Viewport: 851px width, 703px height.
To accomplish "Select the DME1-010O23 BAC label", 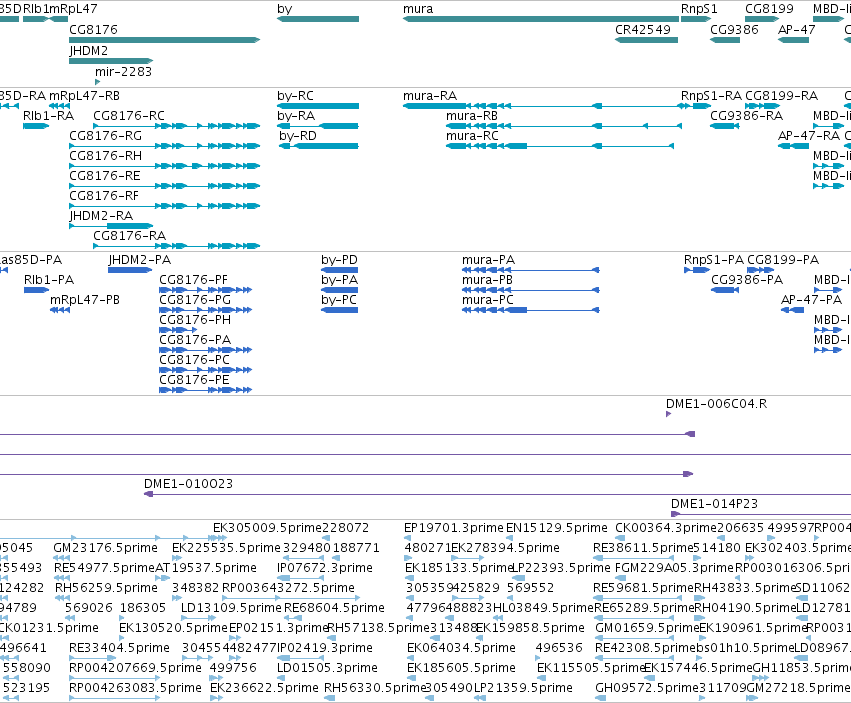I will pyautogui.click(x=188, y=484).
